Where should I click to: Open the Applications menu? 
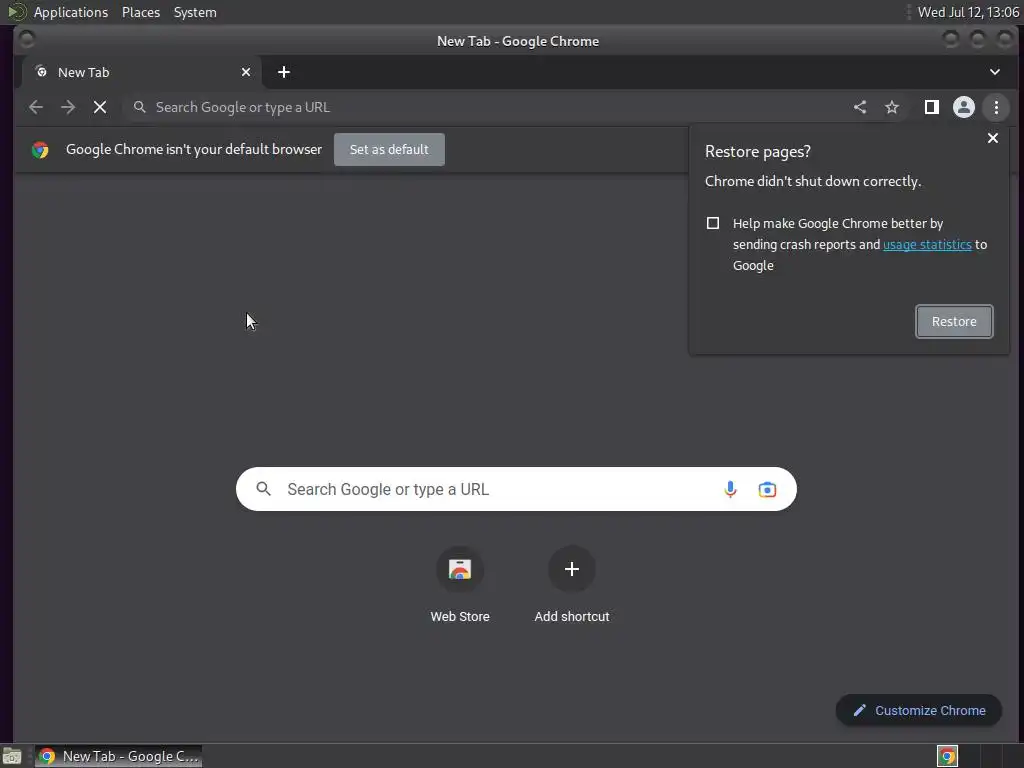(71, 12)
